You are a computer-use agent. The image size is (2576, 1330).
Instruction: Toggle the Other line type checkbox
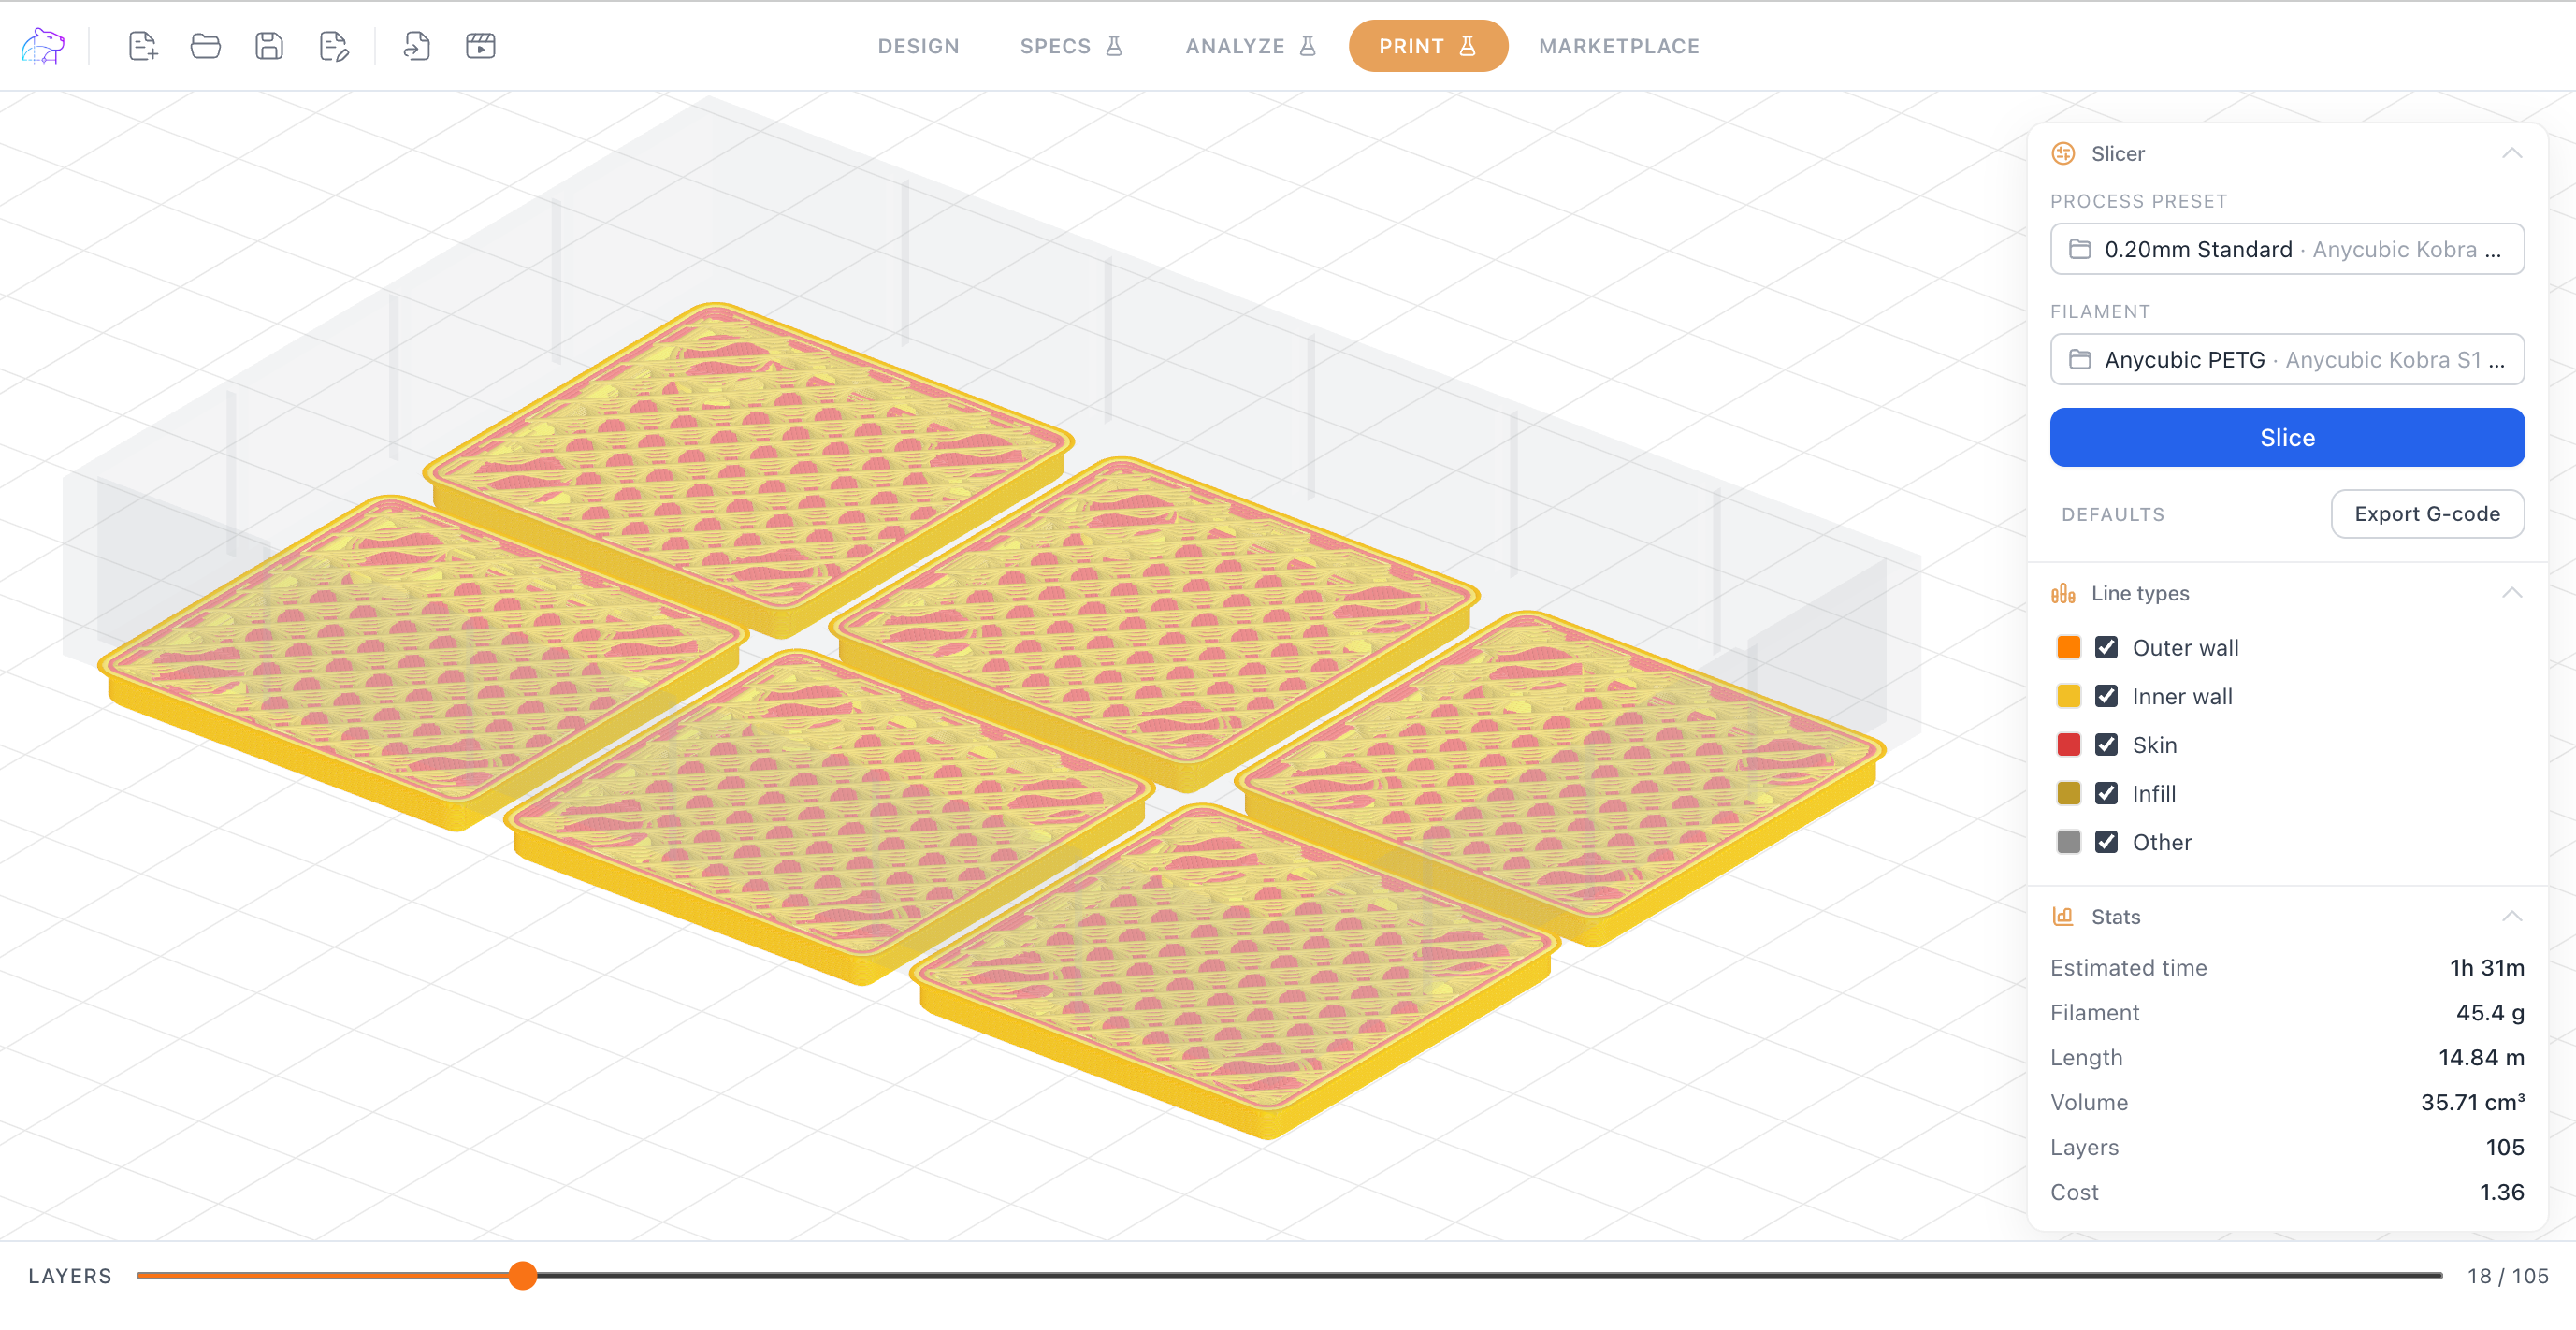pyautogui.click(x=2106, y=842)
